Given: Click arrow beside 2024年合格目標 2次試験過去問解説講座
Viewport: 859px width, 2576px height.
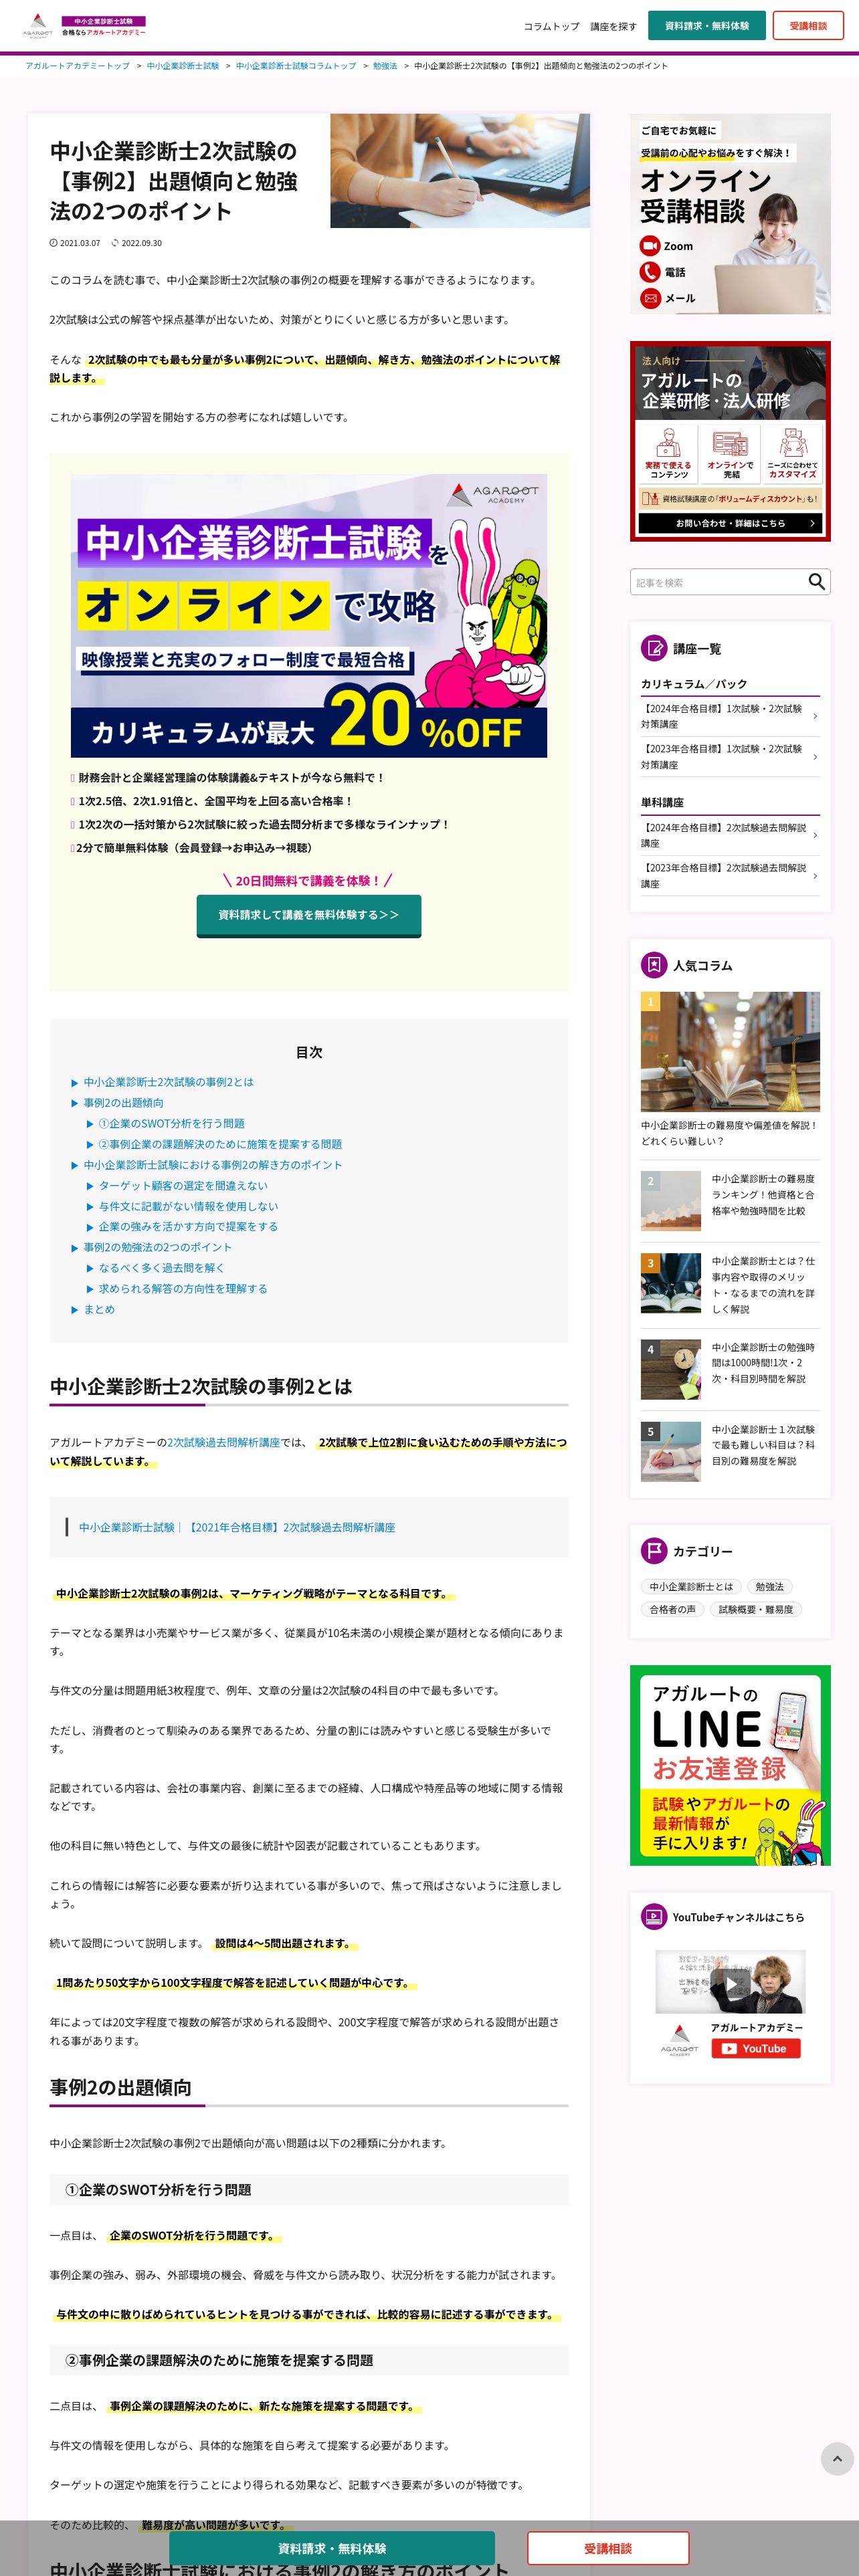Looking at the screenshot, I should click(815, 836).
